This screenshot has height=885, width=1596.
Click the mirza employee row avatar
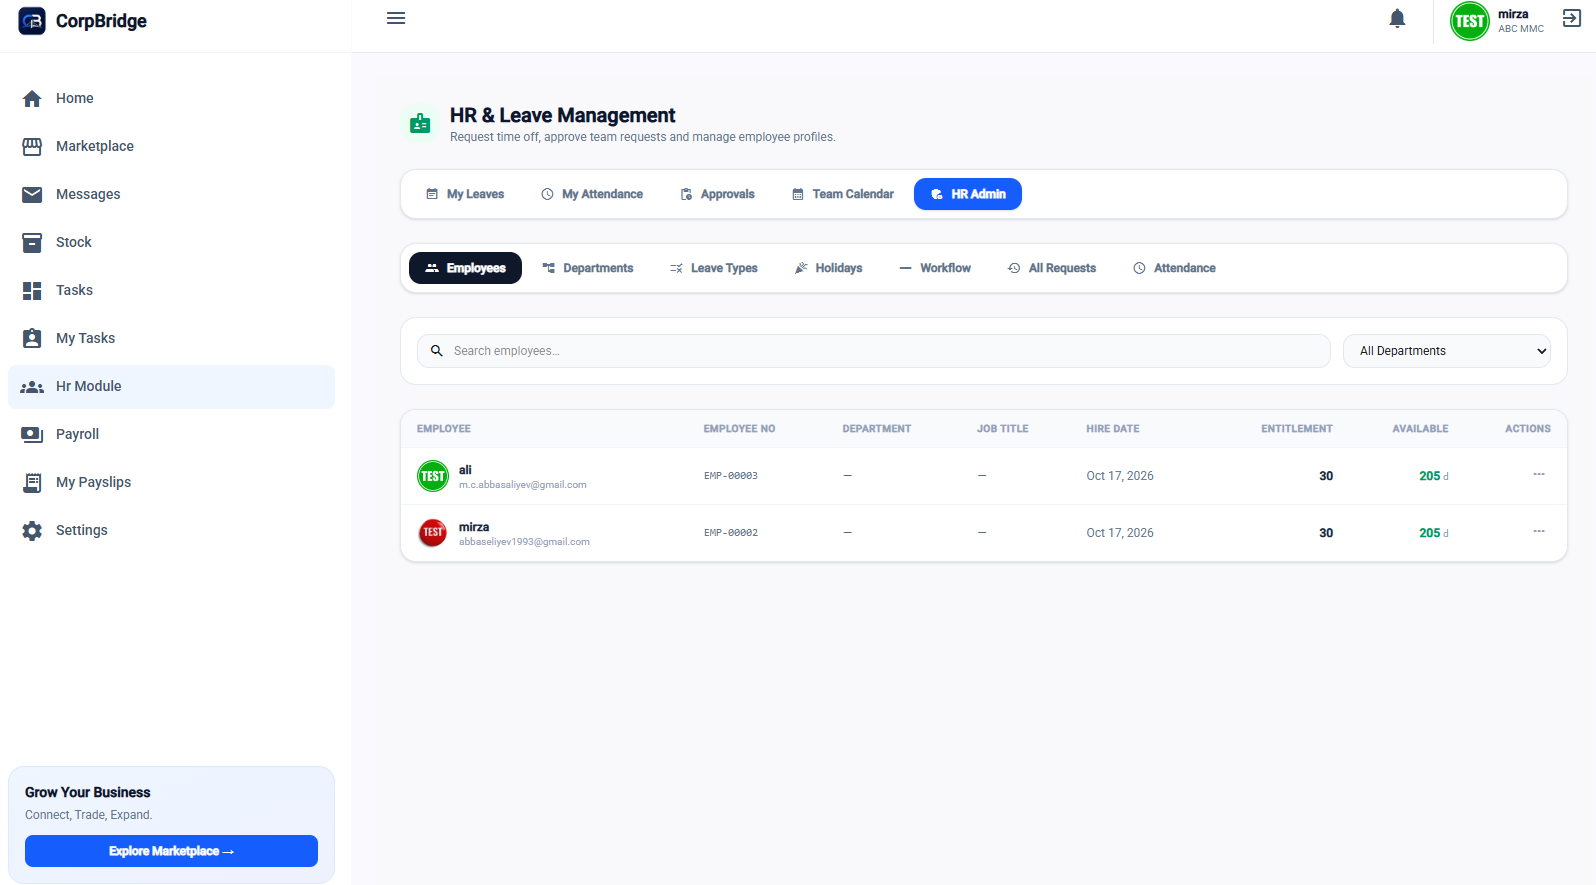point(433,533)
